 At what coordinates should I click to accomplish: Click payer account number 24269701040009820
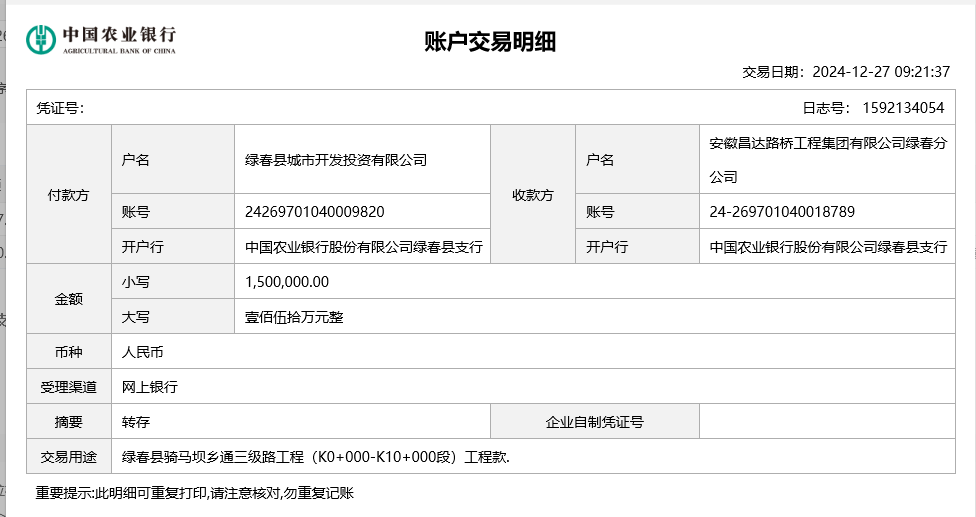(315, 212)
